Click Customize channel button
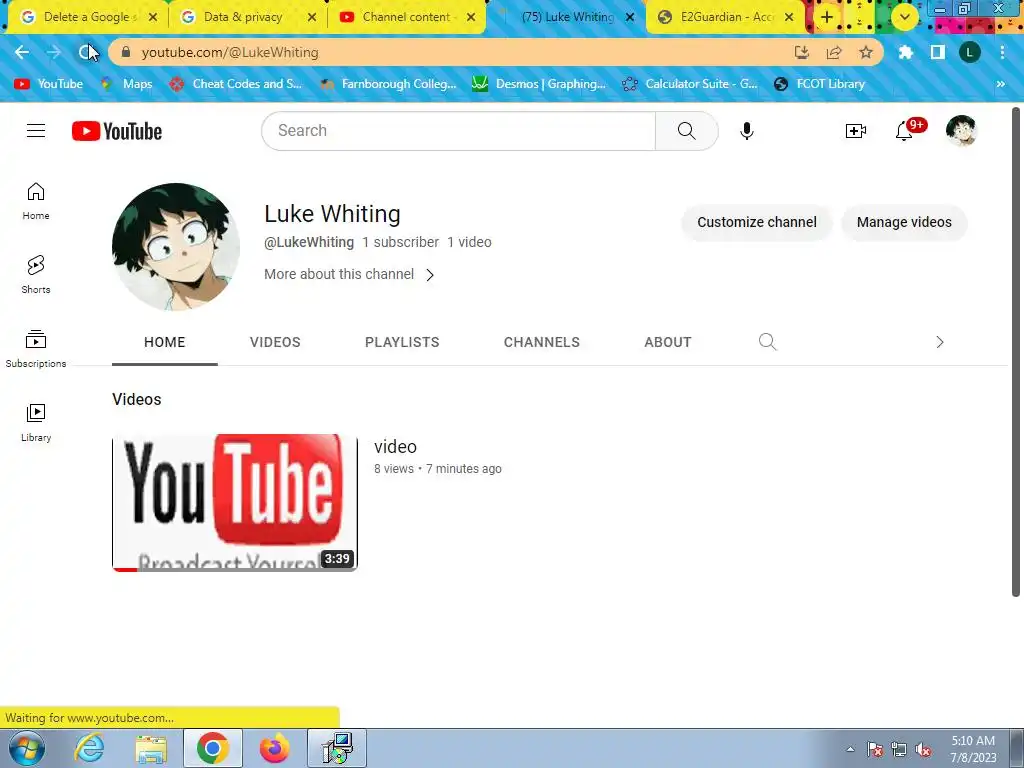Viewport: 1024px width, 768px height. point(757,222)
